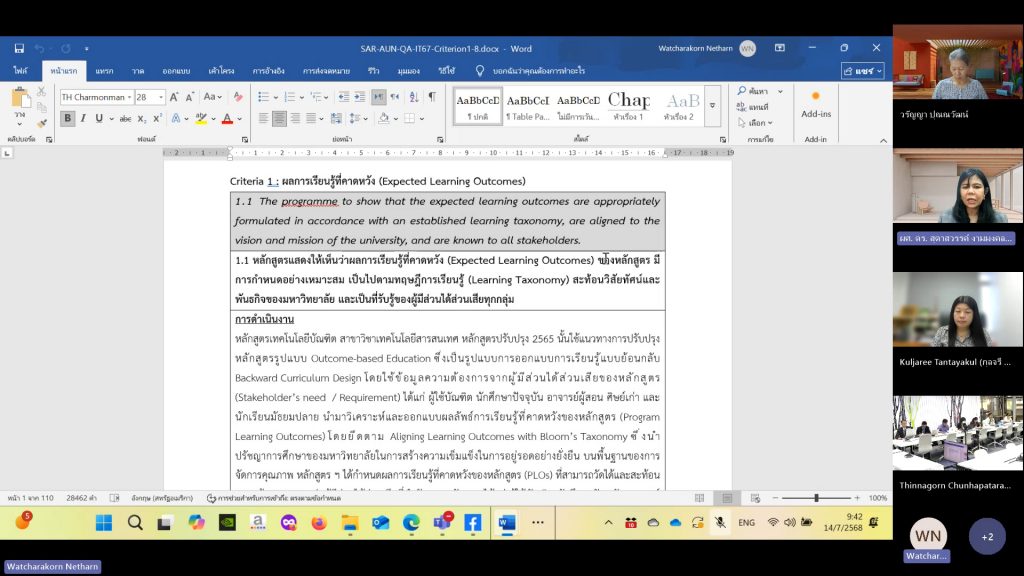This screenshot has height=576, width=1024.
Task: Sort text with the A-Z icon
Action: tap(414, 97)
